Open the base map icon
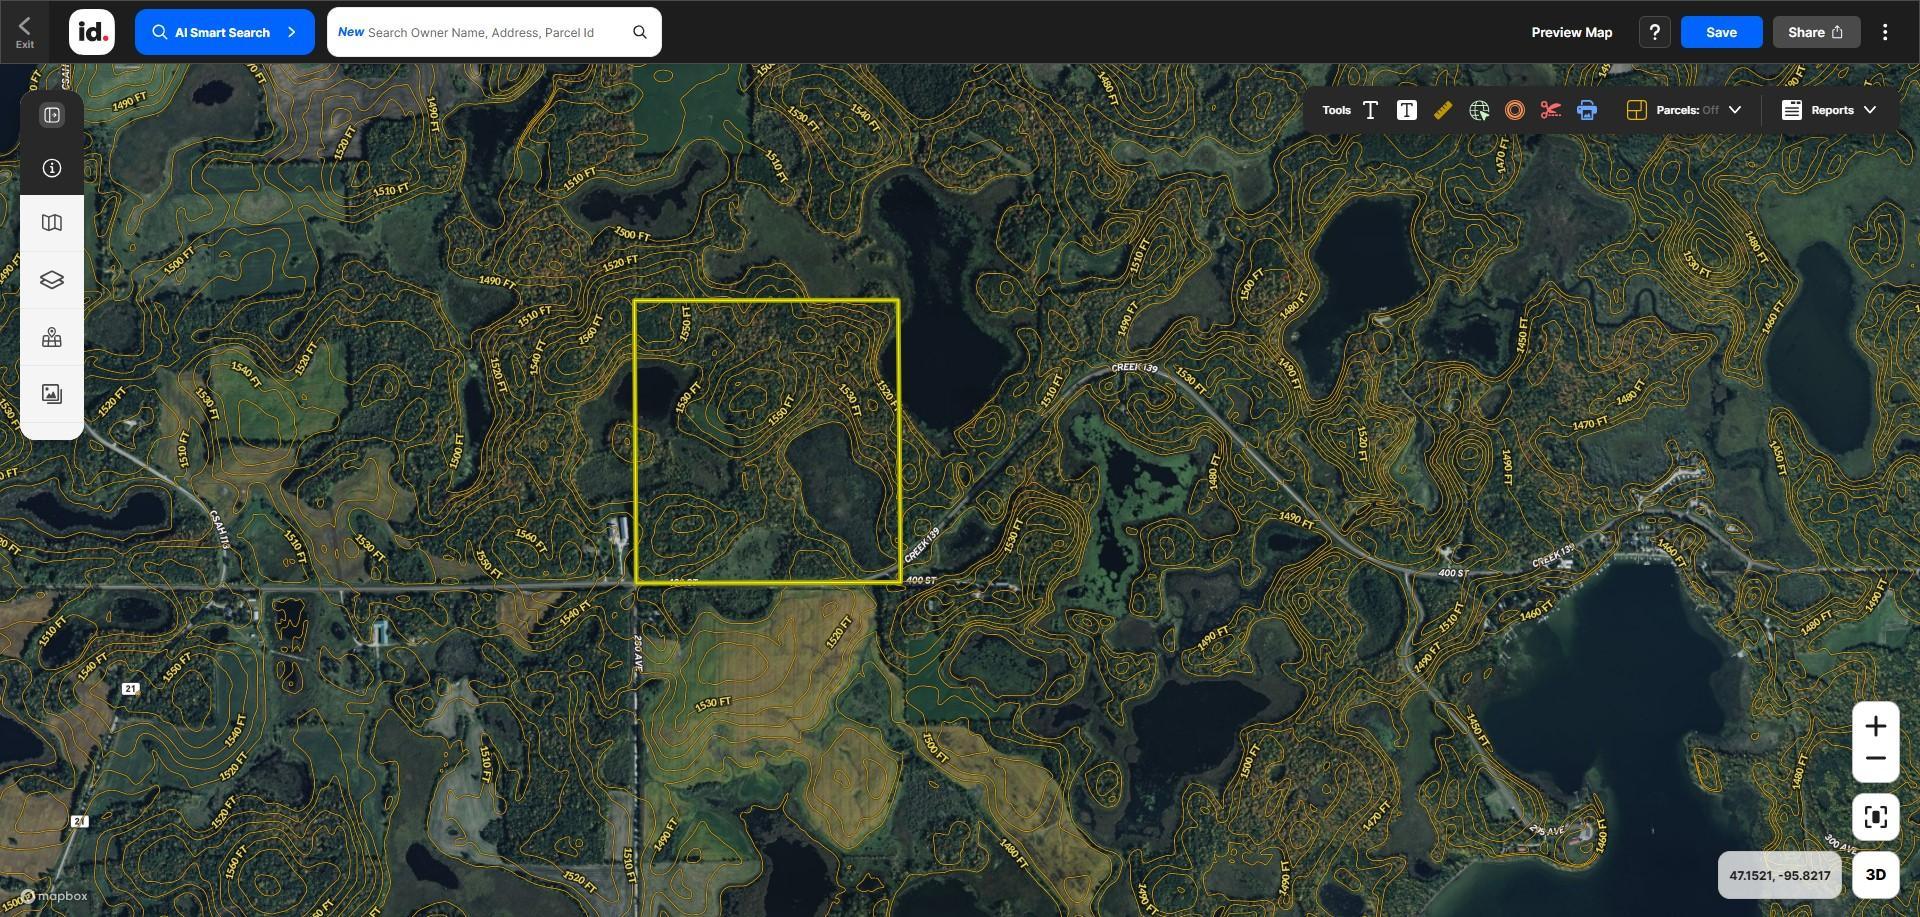This screenshot has height=917, width=1920. point(52,223)
